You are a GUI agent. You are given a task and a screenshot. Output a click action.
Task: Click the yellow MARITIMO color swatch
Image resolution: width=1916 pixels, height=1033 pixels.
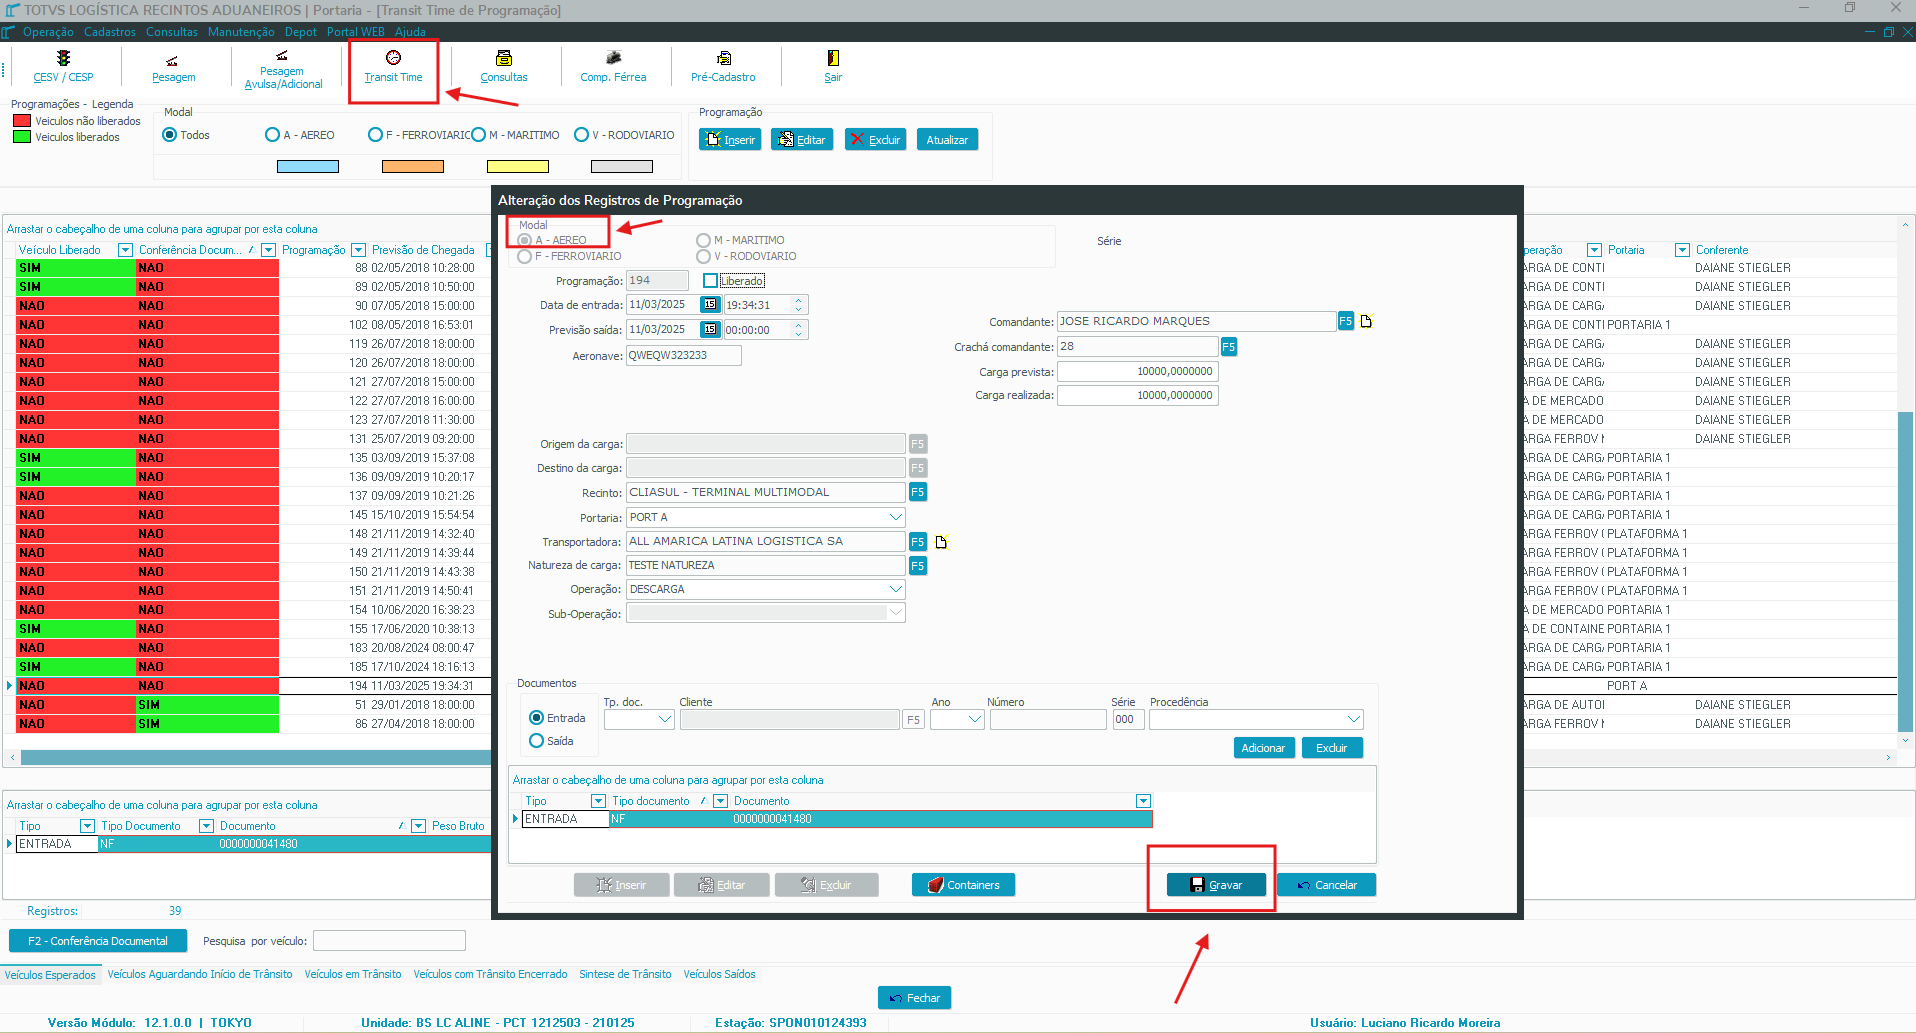tap(518, 167)
